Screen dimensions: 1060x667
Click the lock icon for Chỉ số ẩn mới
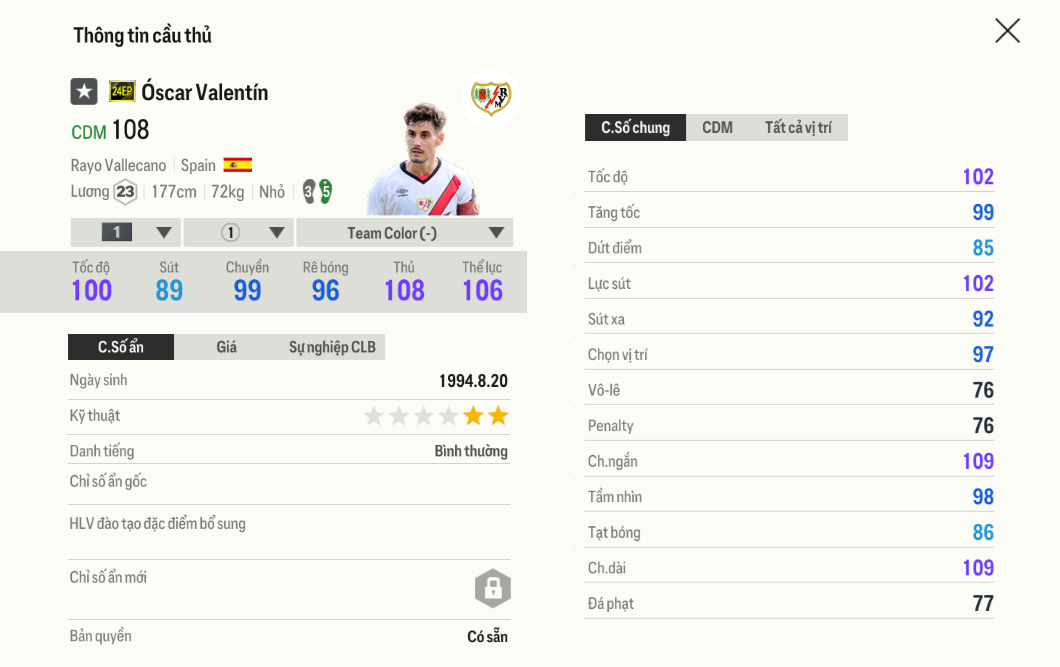click(492, 588)
